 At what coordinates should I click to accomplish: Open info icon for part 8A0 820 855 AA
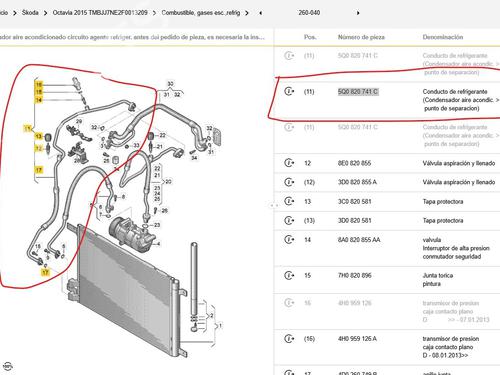pos(289,239)
